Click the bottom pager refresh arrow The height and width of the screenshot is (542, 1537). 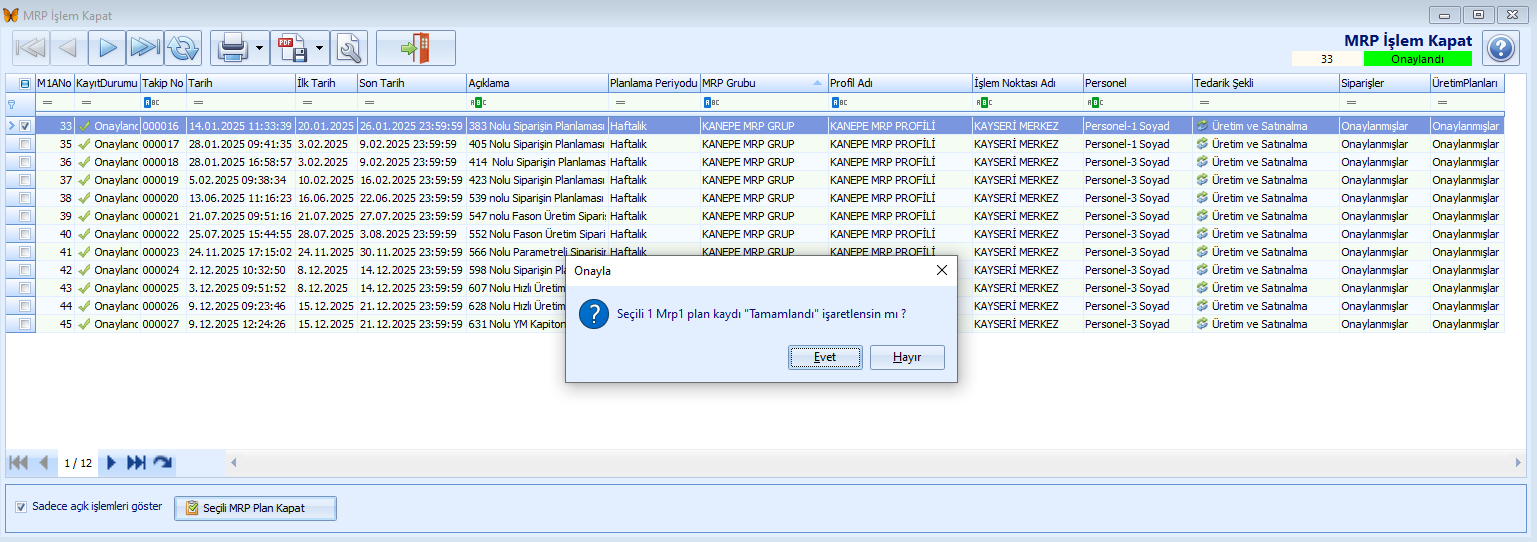click(161, 463)
